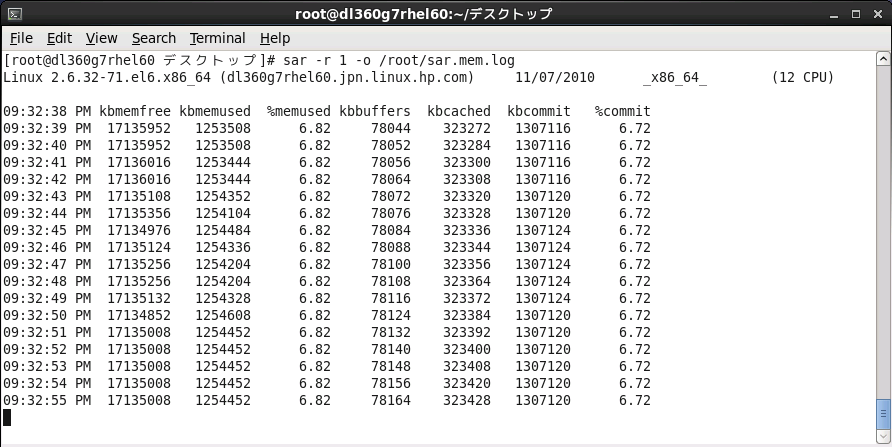Open the Edit menu

point(59,38)
